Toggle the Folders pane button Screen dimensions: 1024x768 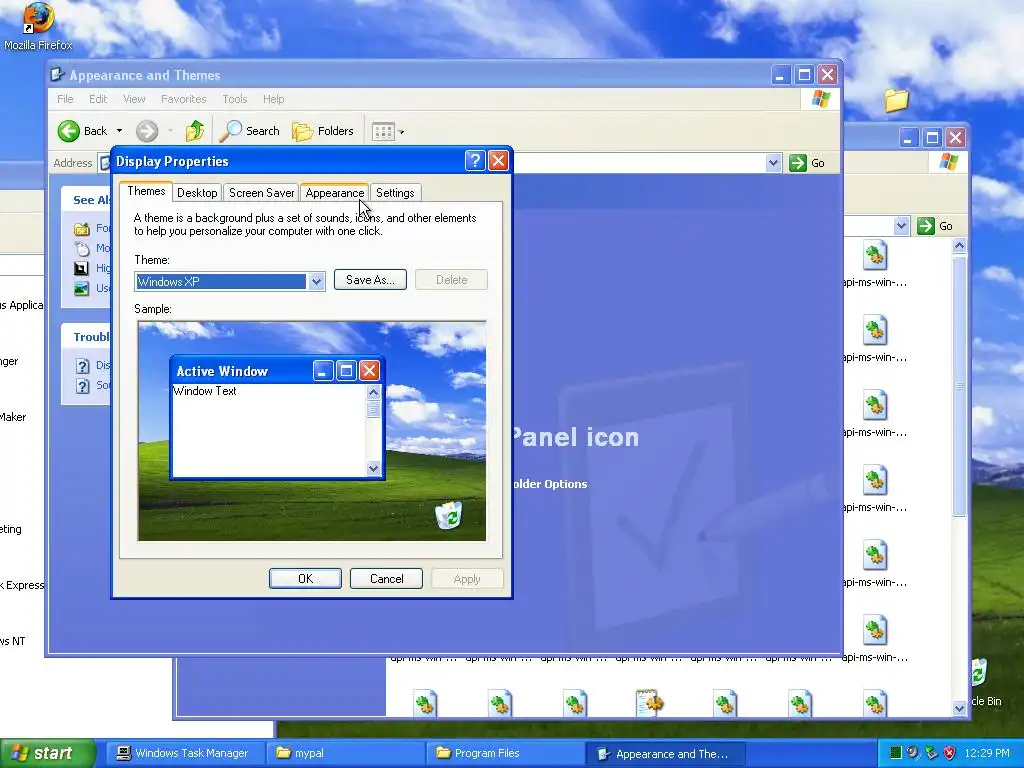[323, 131]
